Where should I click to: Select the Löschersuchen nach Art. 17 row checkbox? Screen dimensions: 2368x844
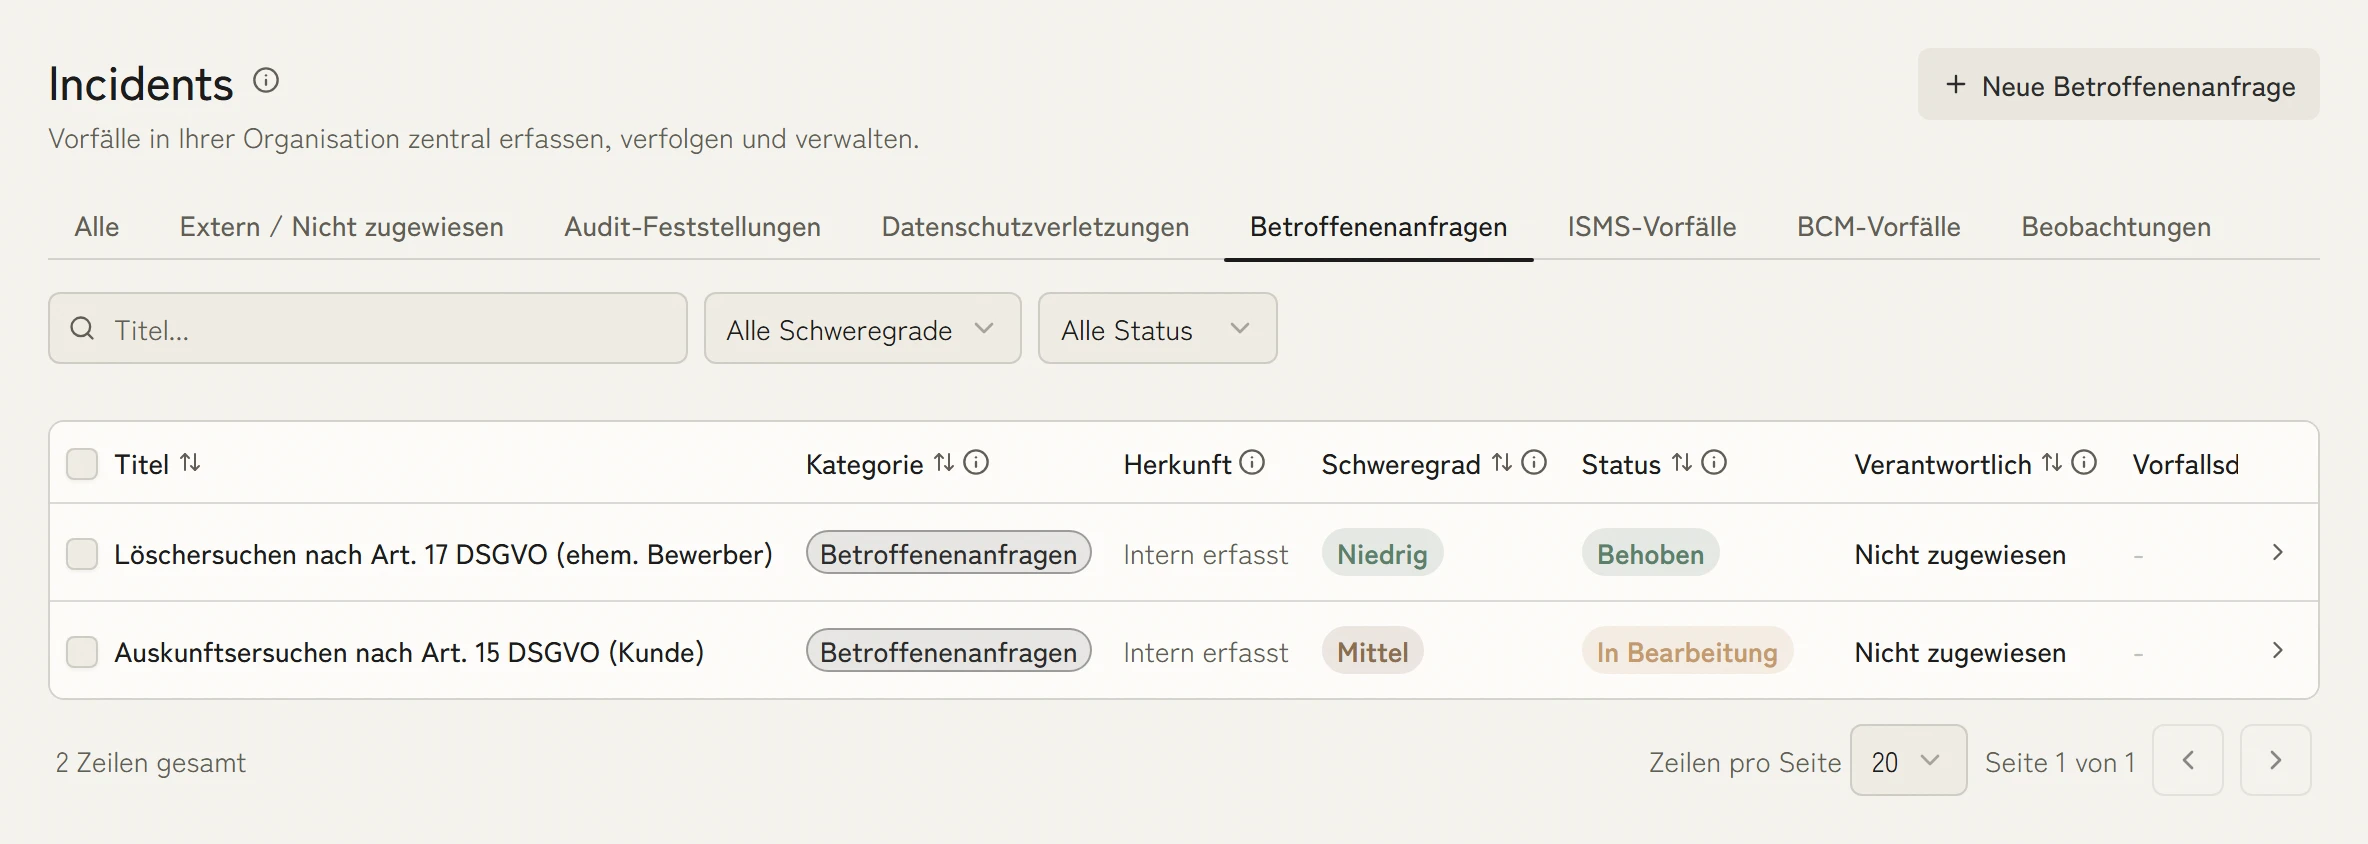82,554
